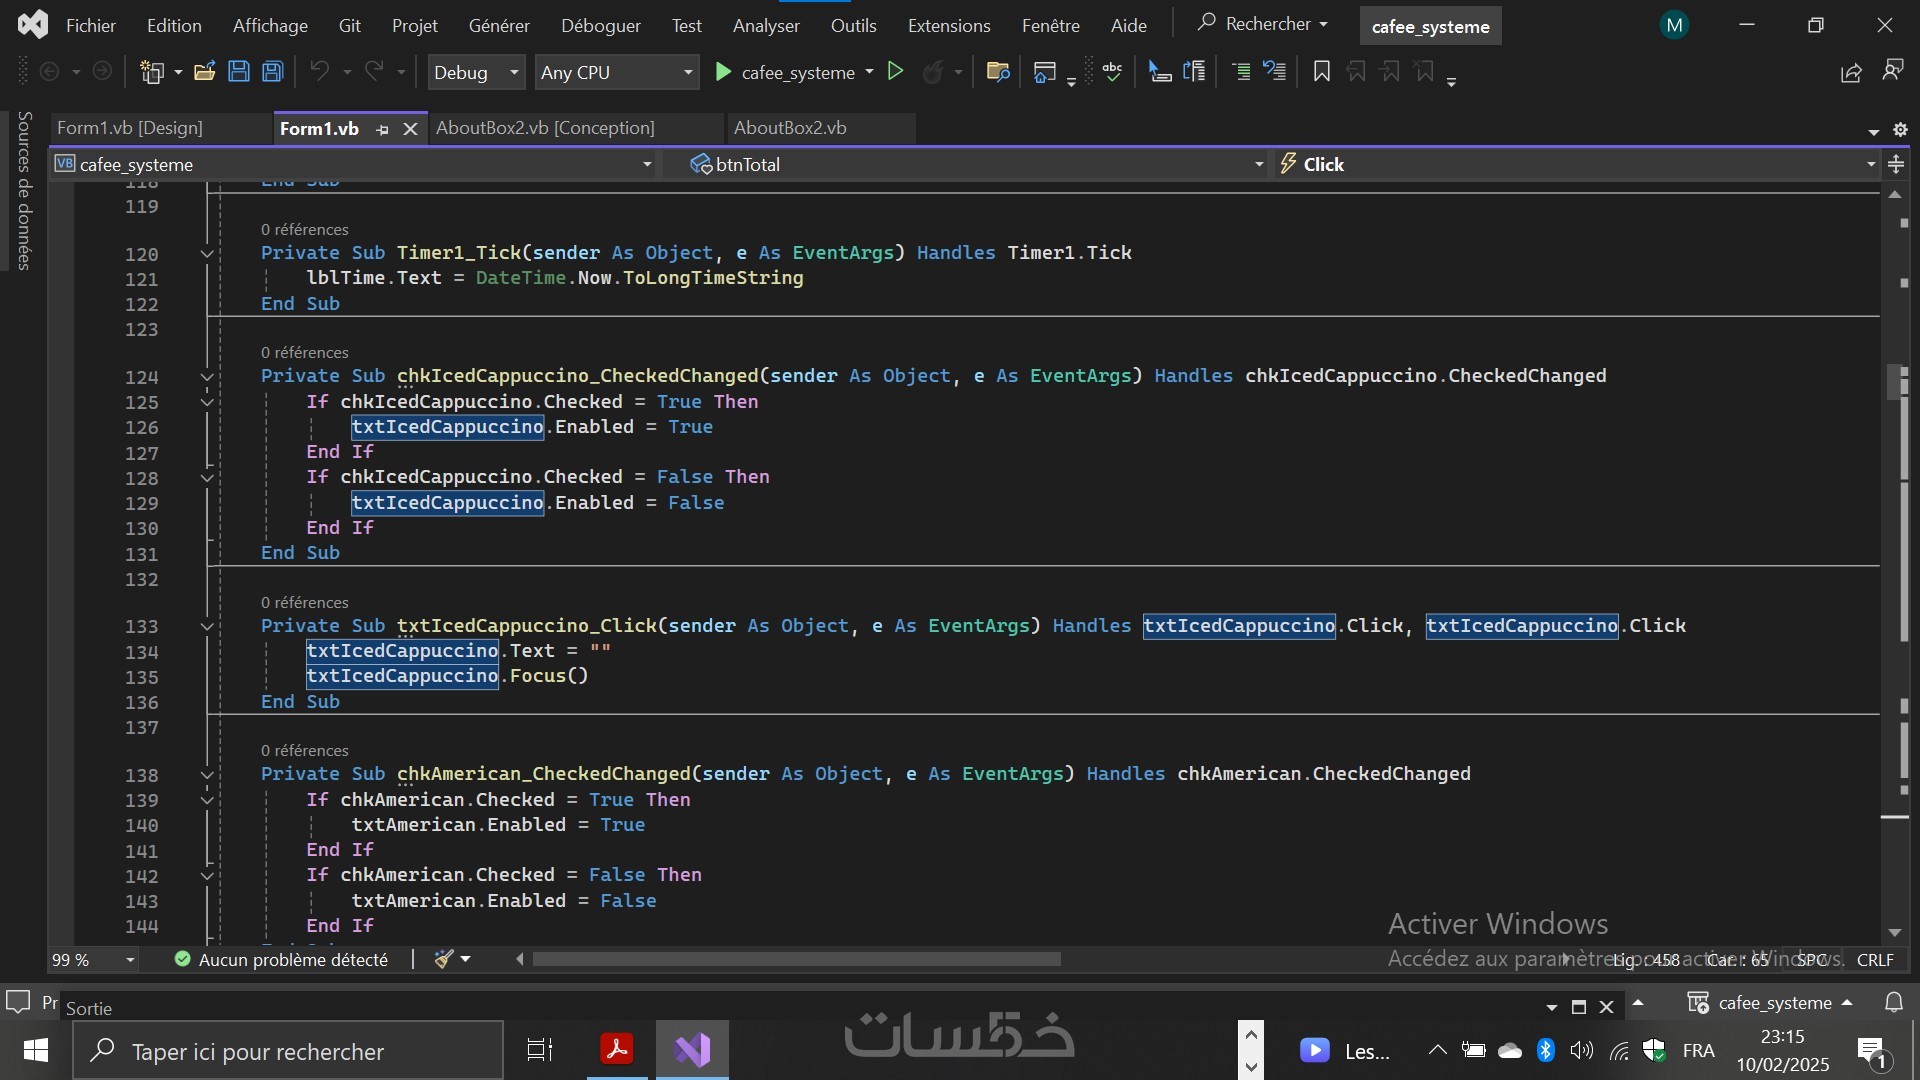Open the Déboguer menu
The image size is (1920, 1080).
coord(600,26)
